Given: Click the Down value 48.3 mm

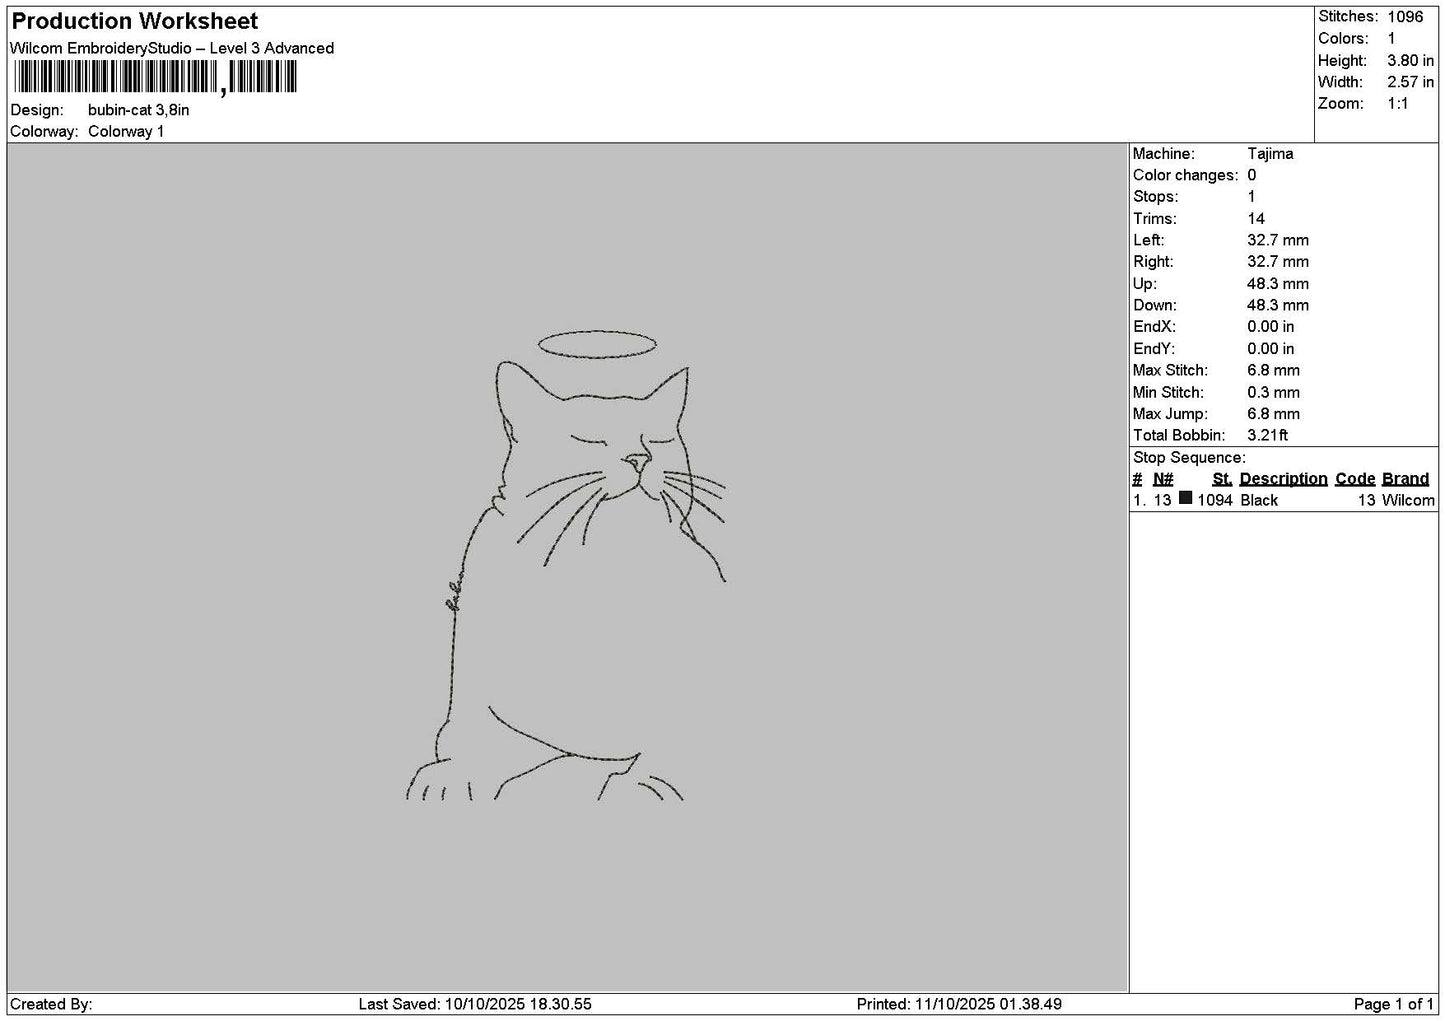Looking at the screenshot, I should point(1278,306).
